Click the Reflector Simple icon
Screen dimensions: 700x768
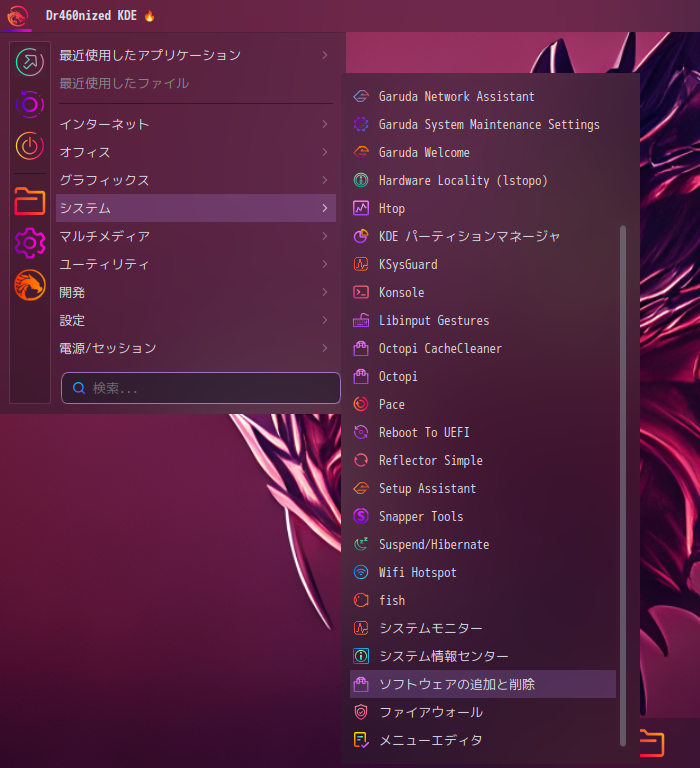[361, 460]
